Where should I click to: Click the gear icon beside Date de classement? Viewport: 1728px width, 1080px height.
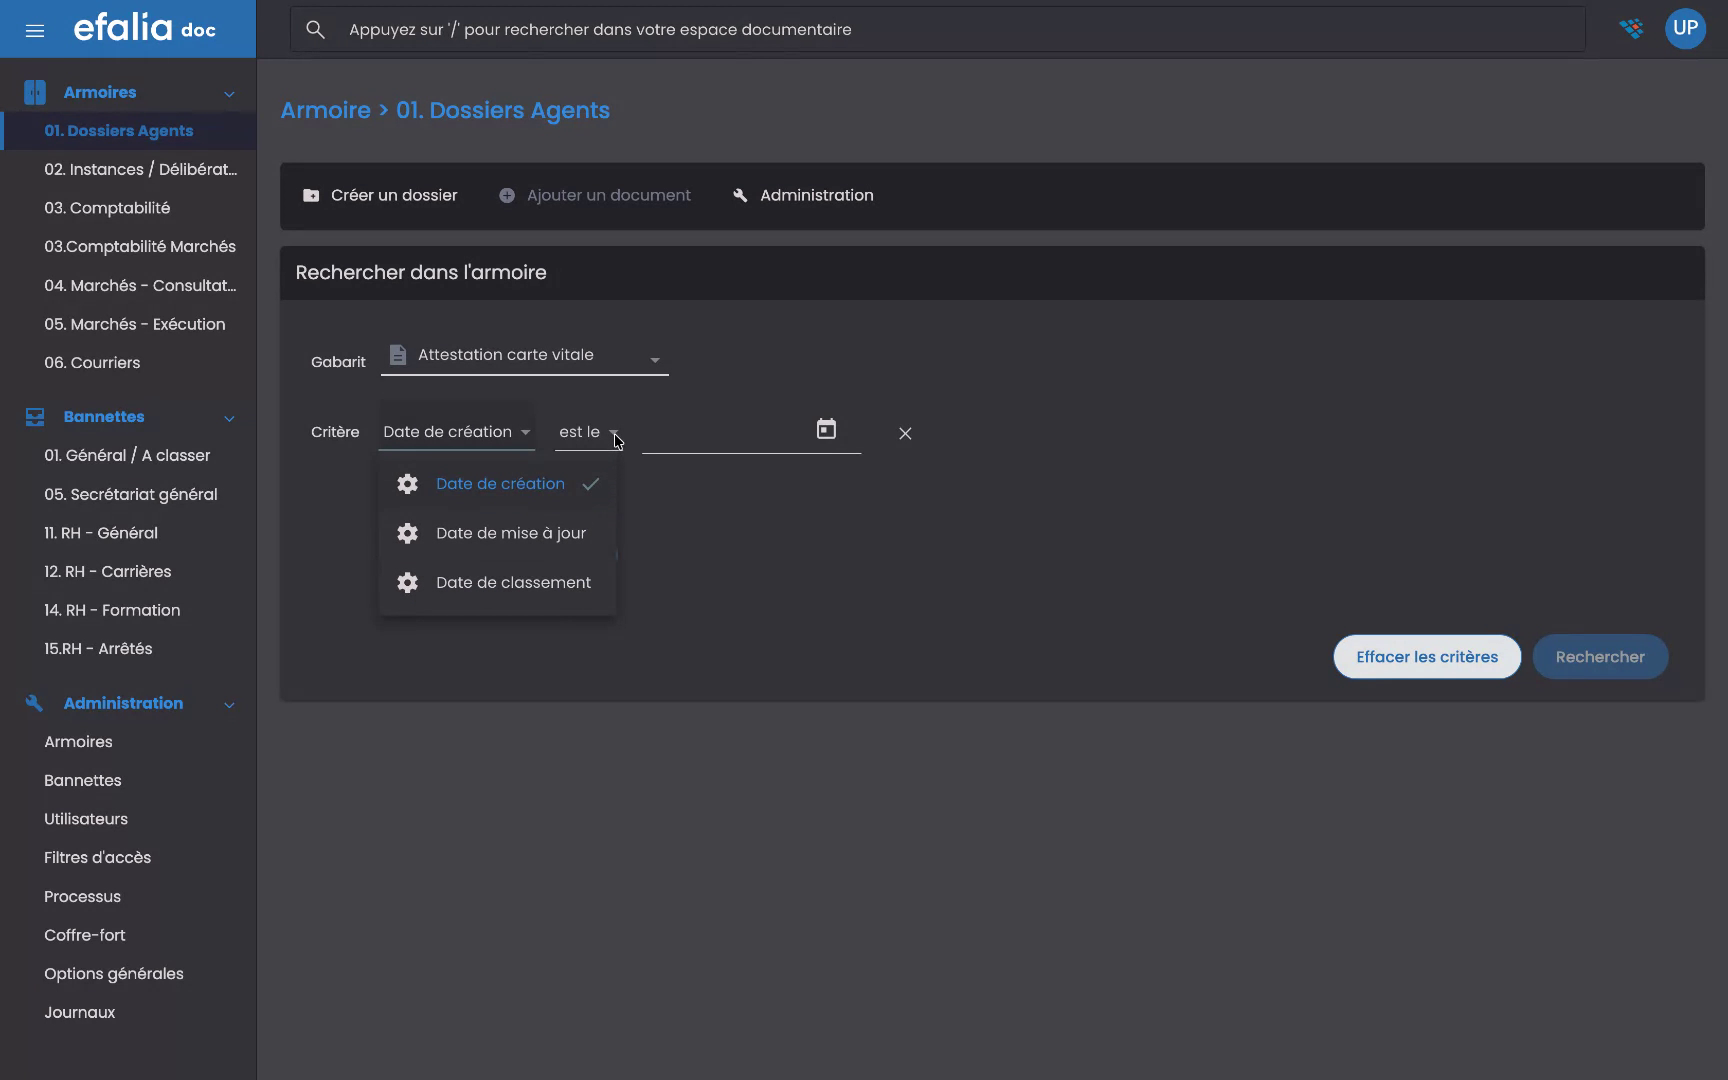point(407,582)
